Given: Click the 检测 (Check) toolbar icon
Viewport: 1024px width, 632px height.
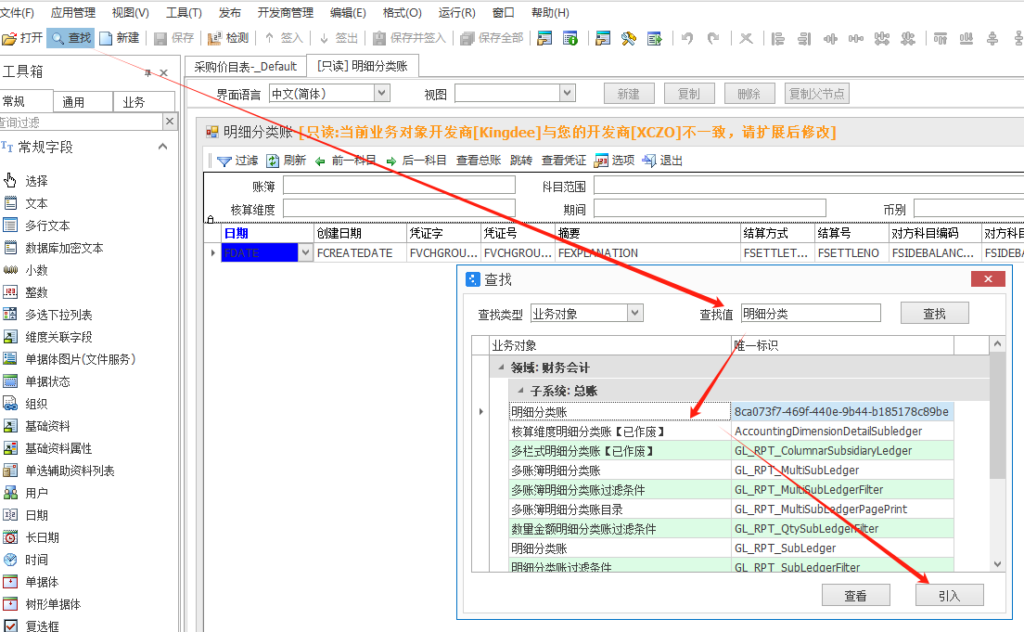Looking at the screenshot, I should coord(215,38).
